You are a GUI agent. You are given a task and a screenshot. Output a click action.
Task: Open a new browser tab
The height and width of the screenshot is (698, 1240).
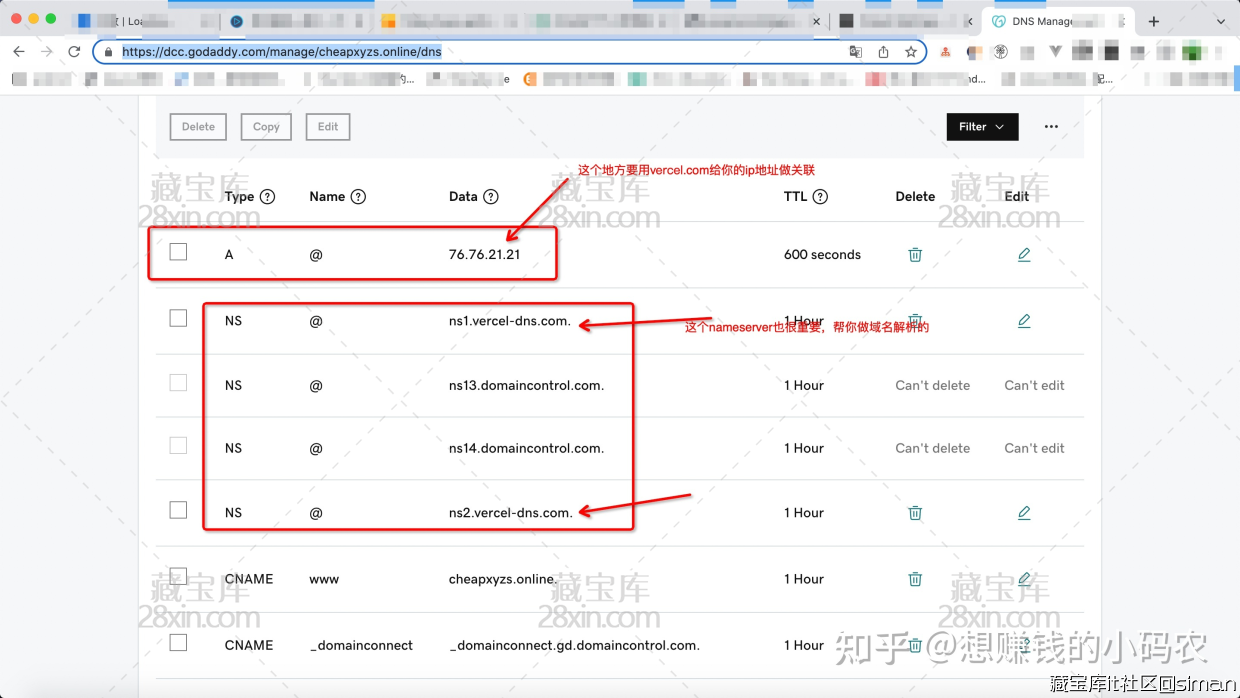[1153, 21]
